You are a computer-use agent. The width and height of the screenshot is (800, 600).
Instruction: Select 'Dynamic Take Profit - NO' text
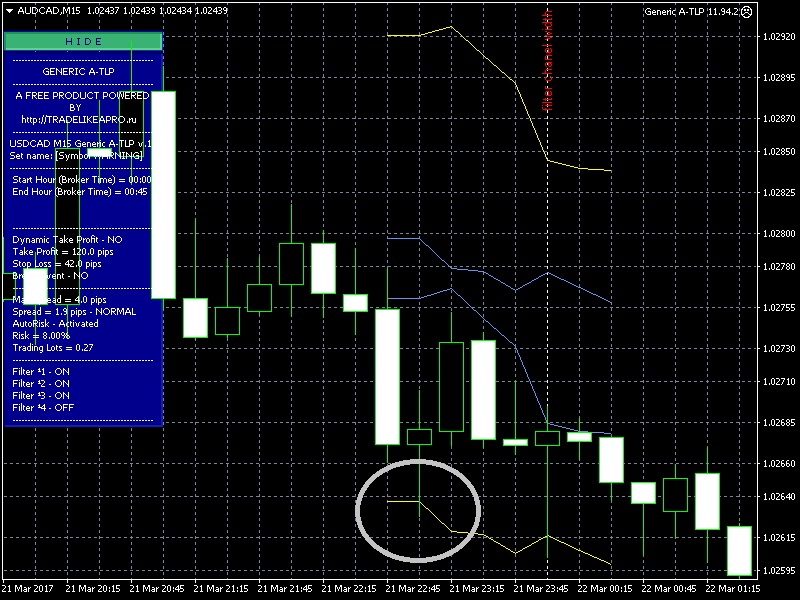point(67,239)
